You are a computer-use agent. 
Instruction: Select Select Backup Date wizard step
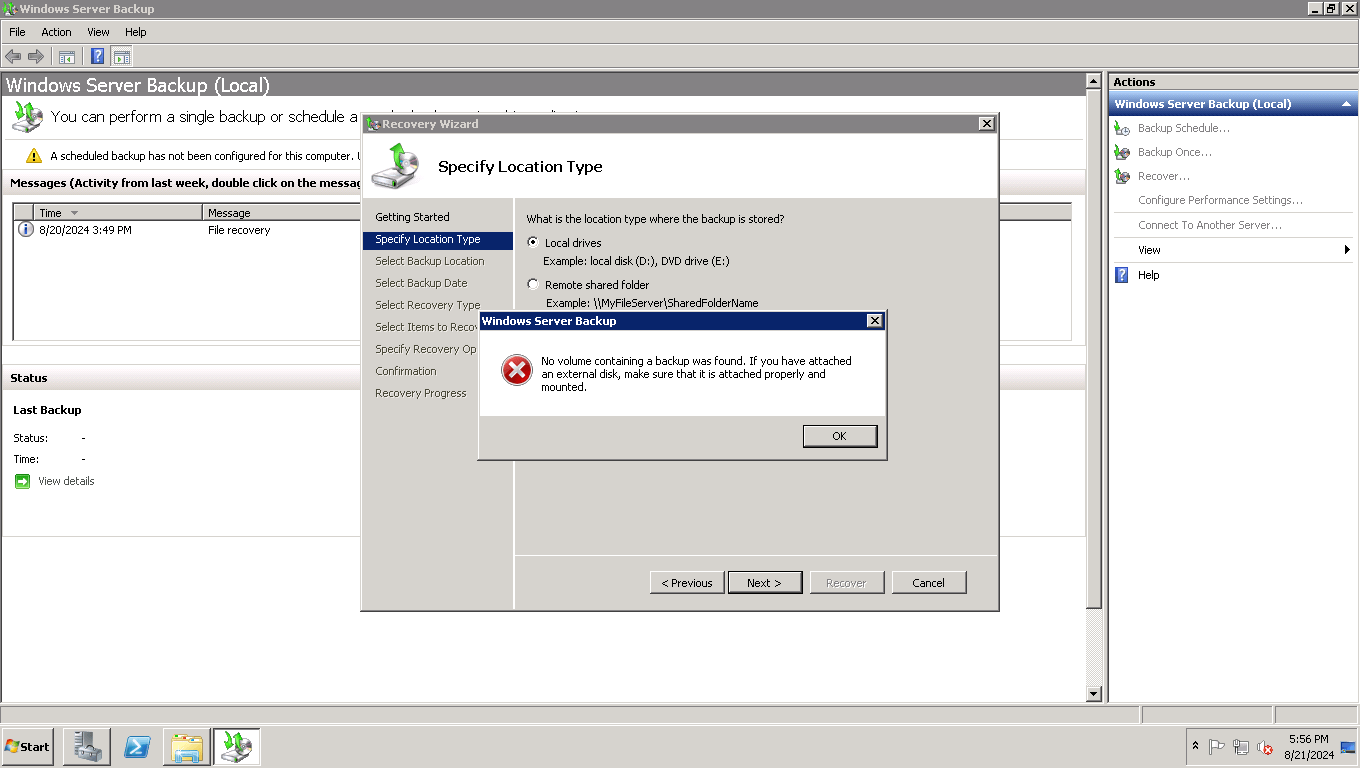pyautogui.click(x=421, y=283)
